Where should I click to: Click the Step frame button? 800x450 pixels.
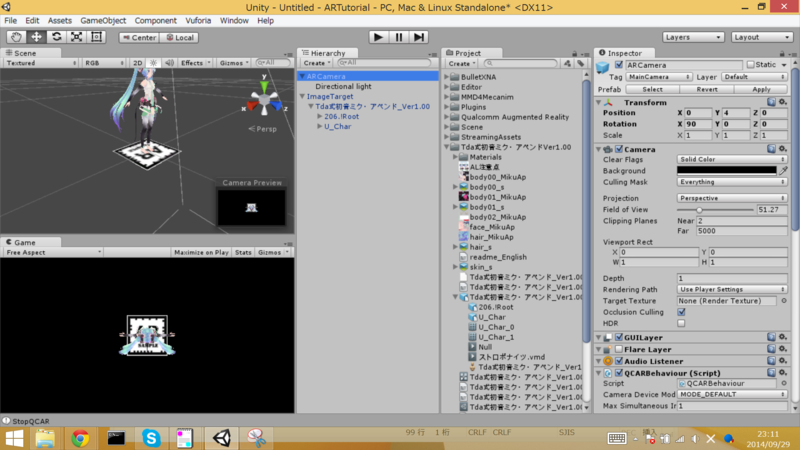point(418,37)
